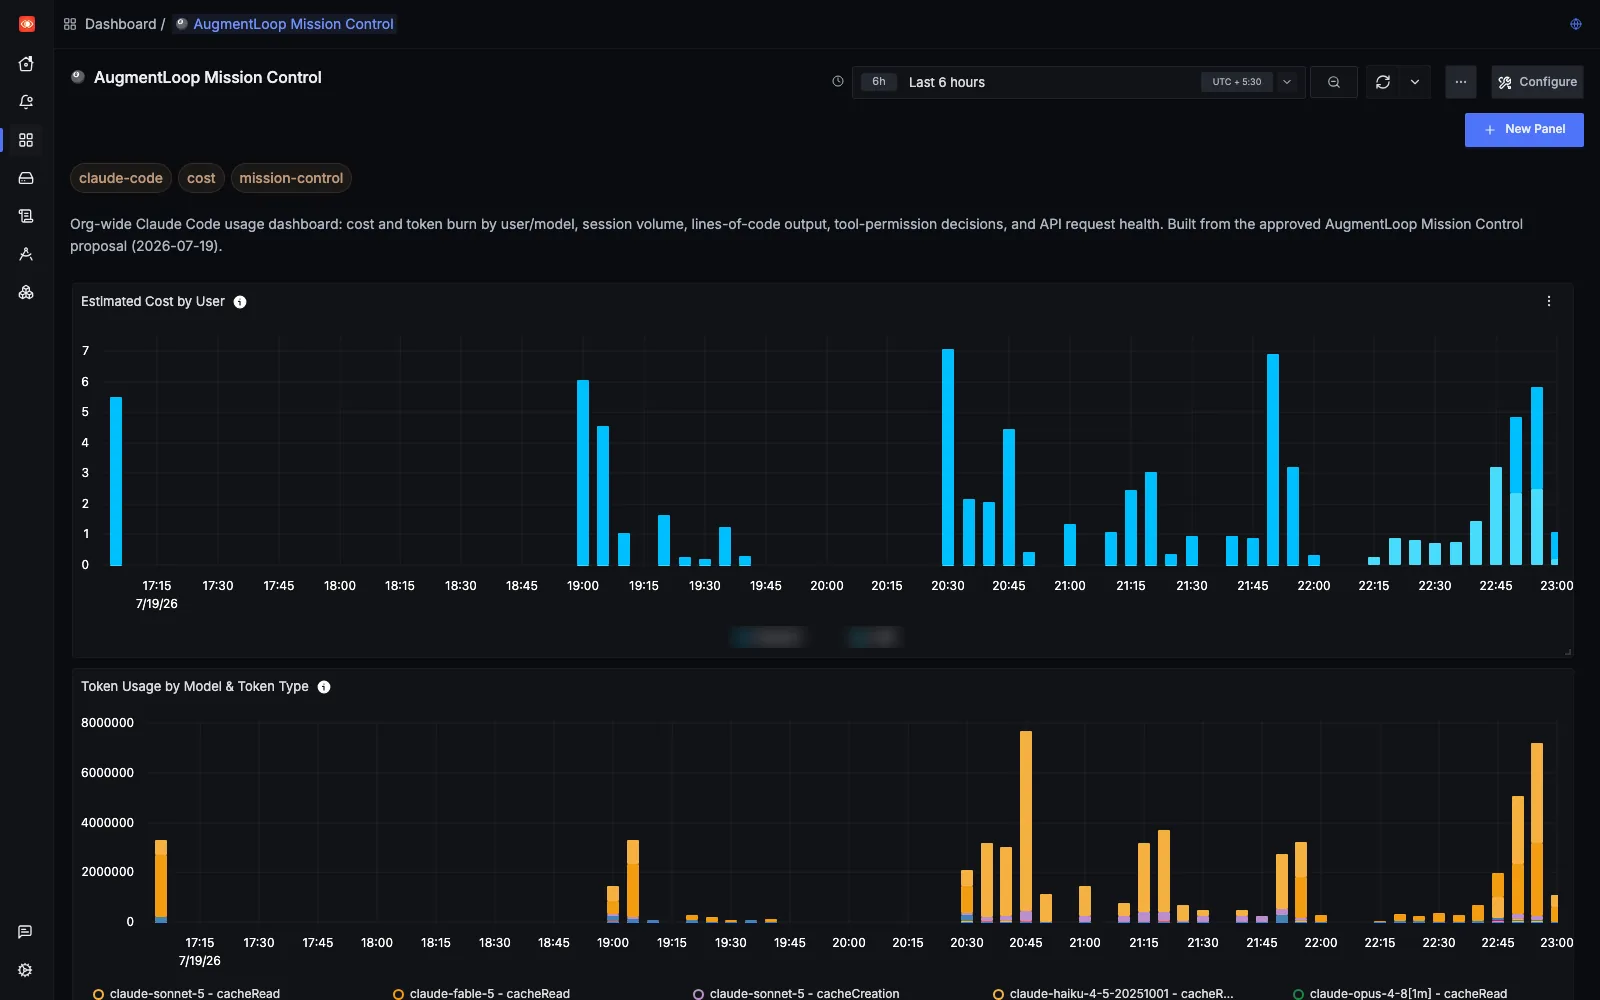Click the cost tag
Image resolution: width=1600 pixels, height=1000 pixels.
tap(201, 178)
